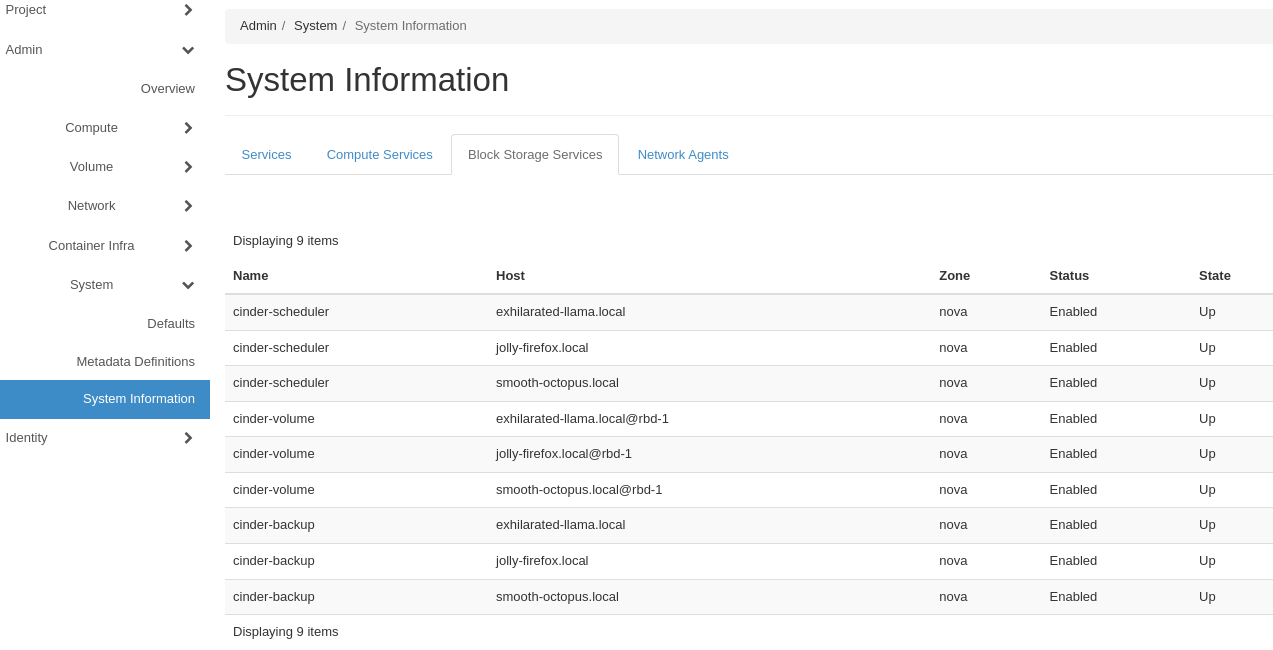Switch to Compute Services tab
Viewport: 1273px width, 650px height.
click(x=379, y=155)
